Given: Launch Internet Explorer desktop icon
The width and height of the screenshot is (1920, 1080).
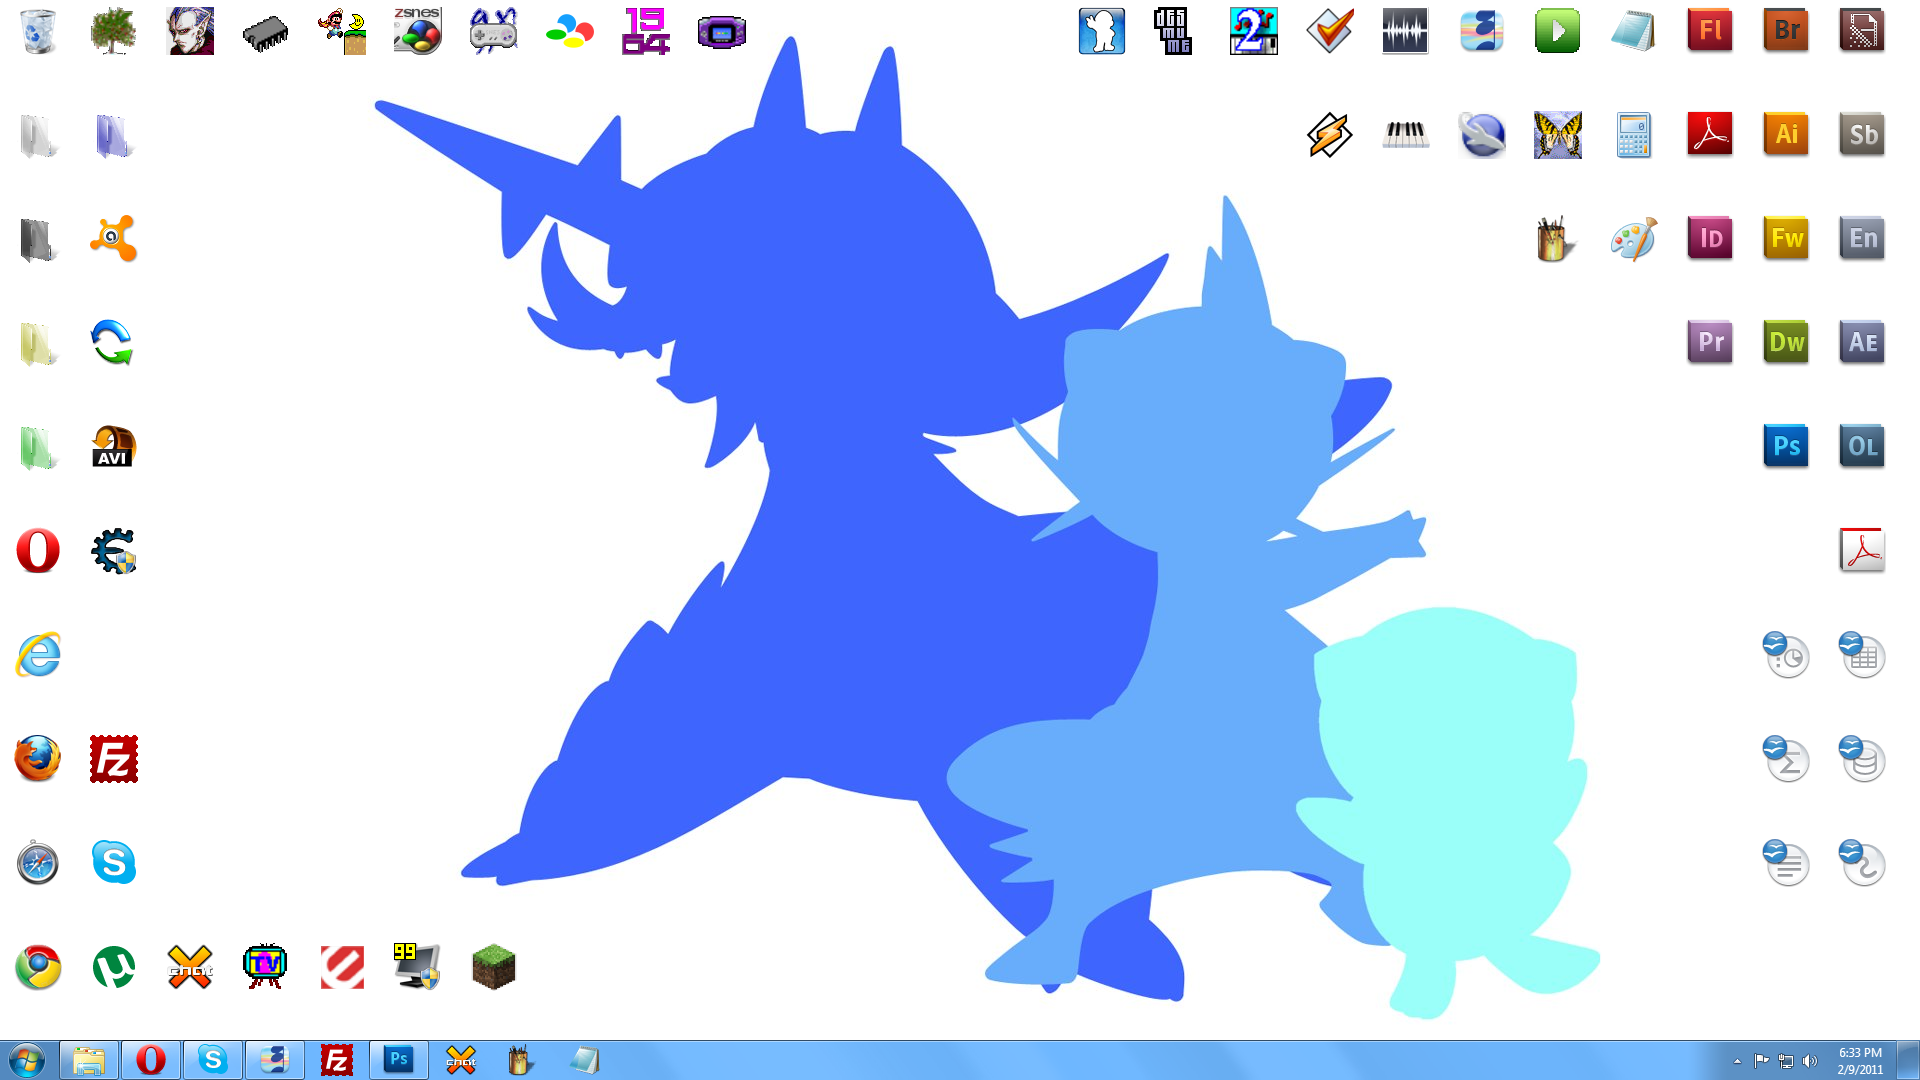Looking at the screenshot, I should (x=38, y=655).
